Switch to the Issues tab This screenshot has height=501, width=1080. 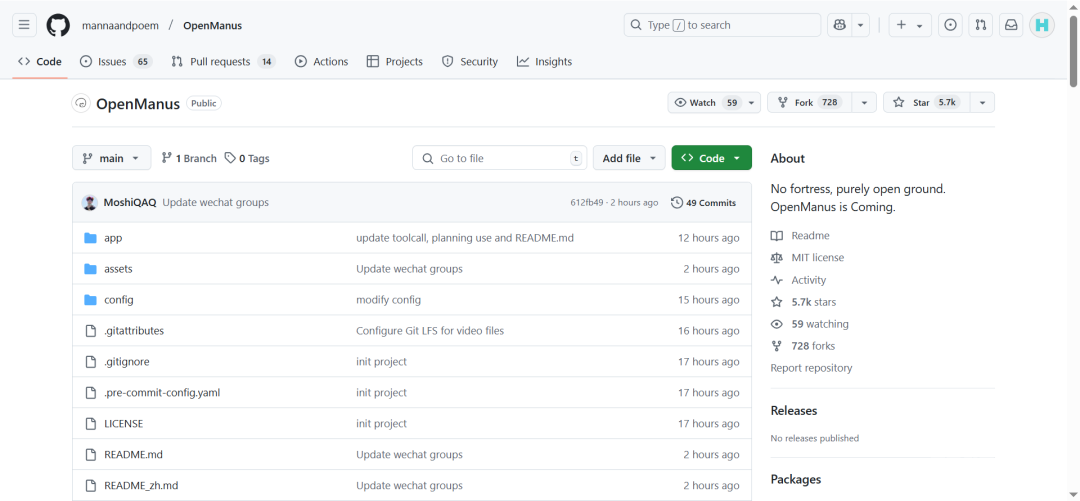(116, 61)
